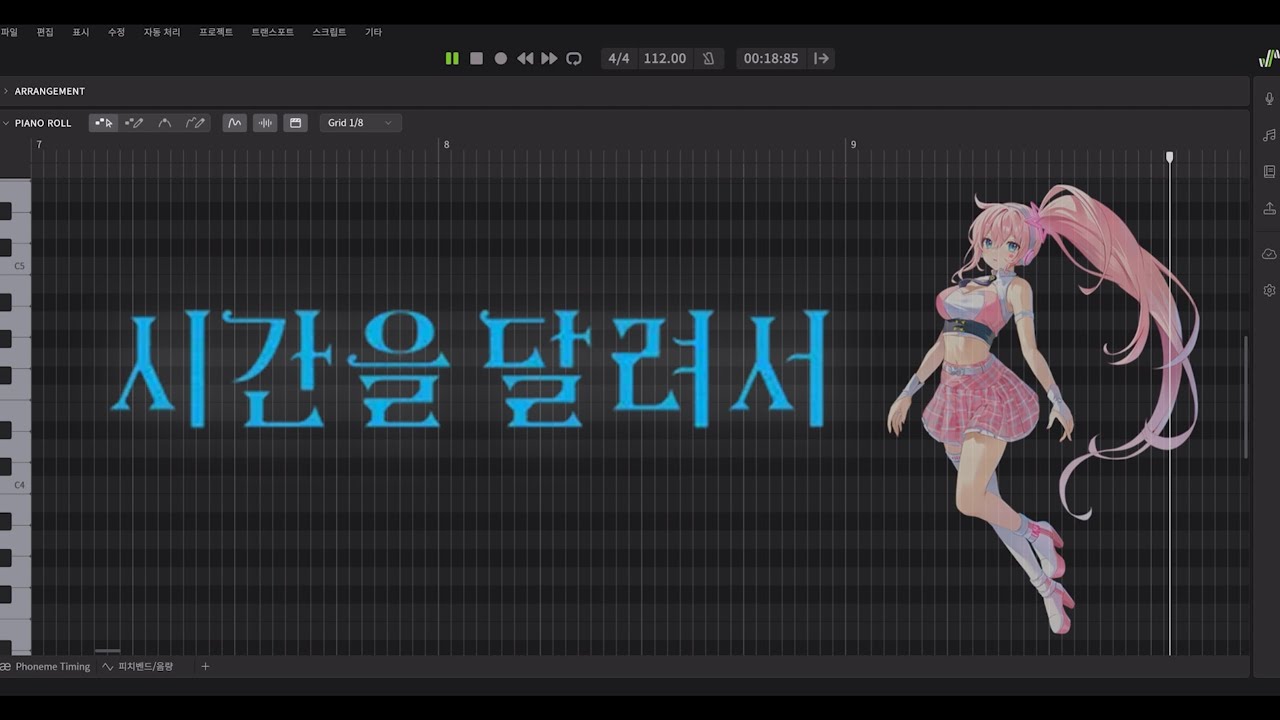Open the 수정 menu
1280x720 pixels.
pos(116,32)
